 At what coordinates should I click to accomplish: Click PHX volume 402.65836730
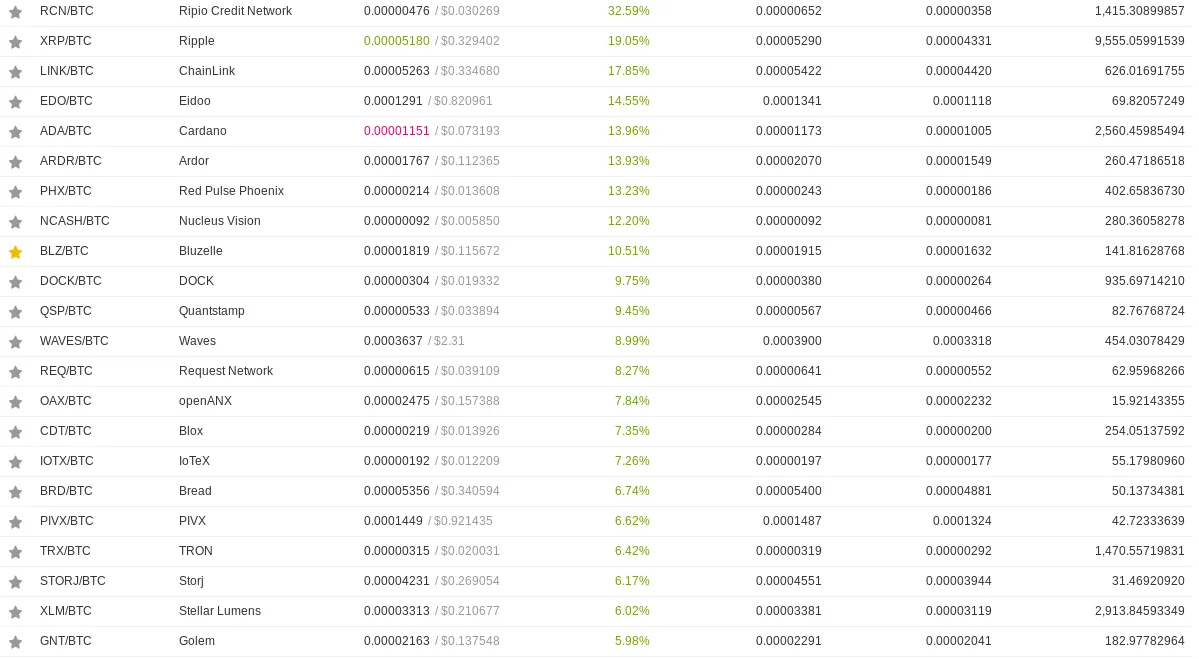(x=1145, y=191)
